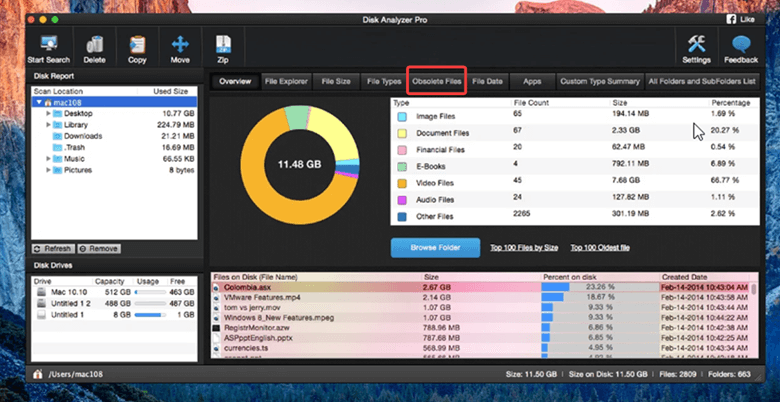Viewport: 780px width, 402px height.
Task: Click the home icon beside /Users/mac108
Action: (x=37, y=374)
